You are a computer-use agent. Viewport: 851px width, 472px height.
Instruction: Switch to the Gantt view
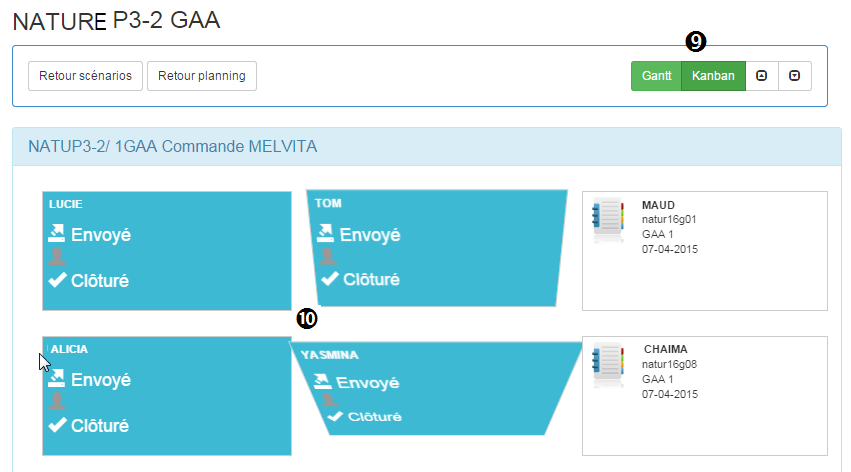coord(656,76)
